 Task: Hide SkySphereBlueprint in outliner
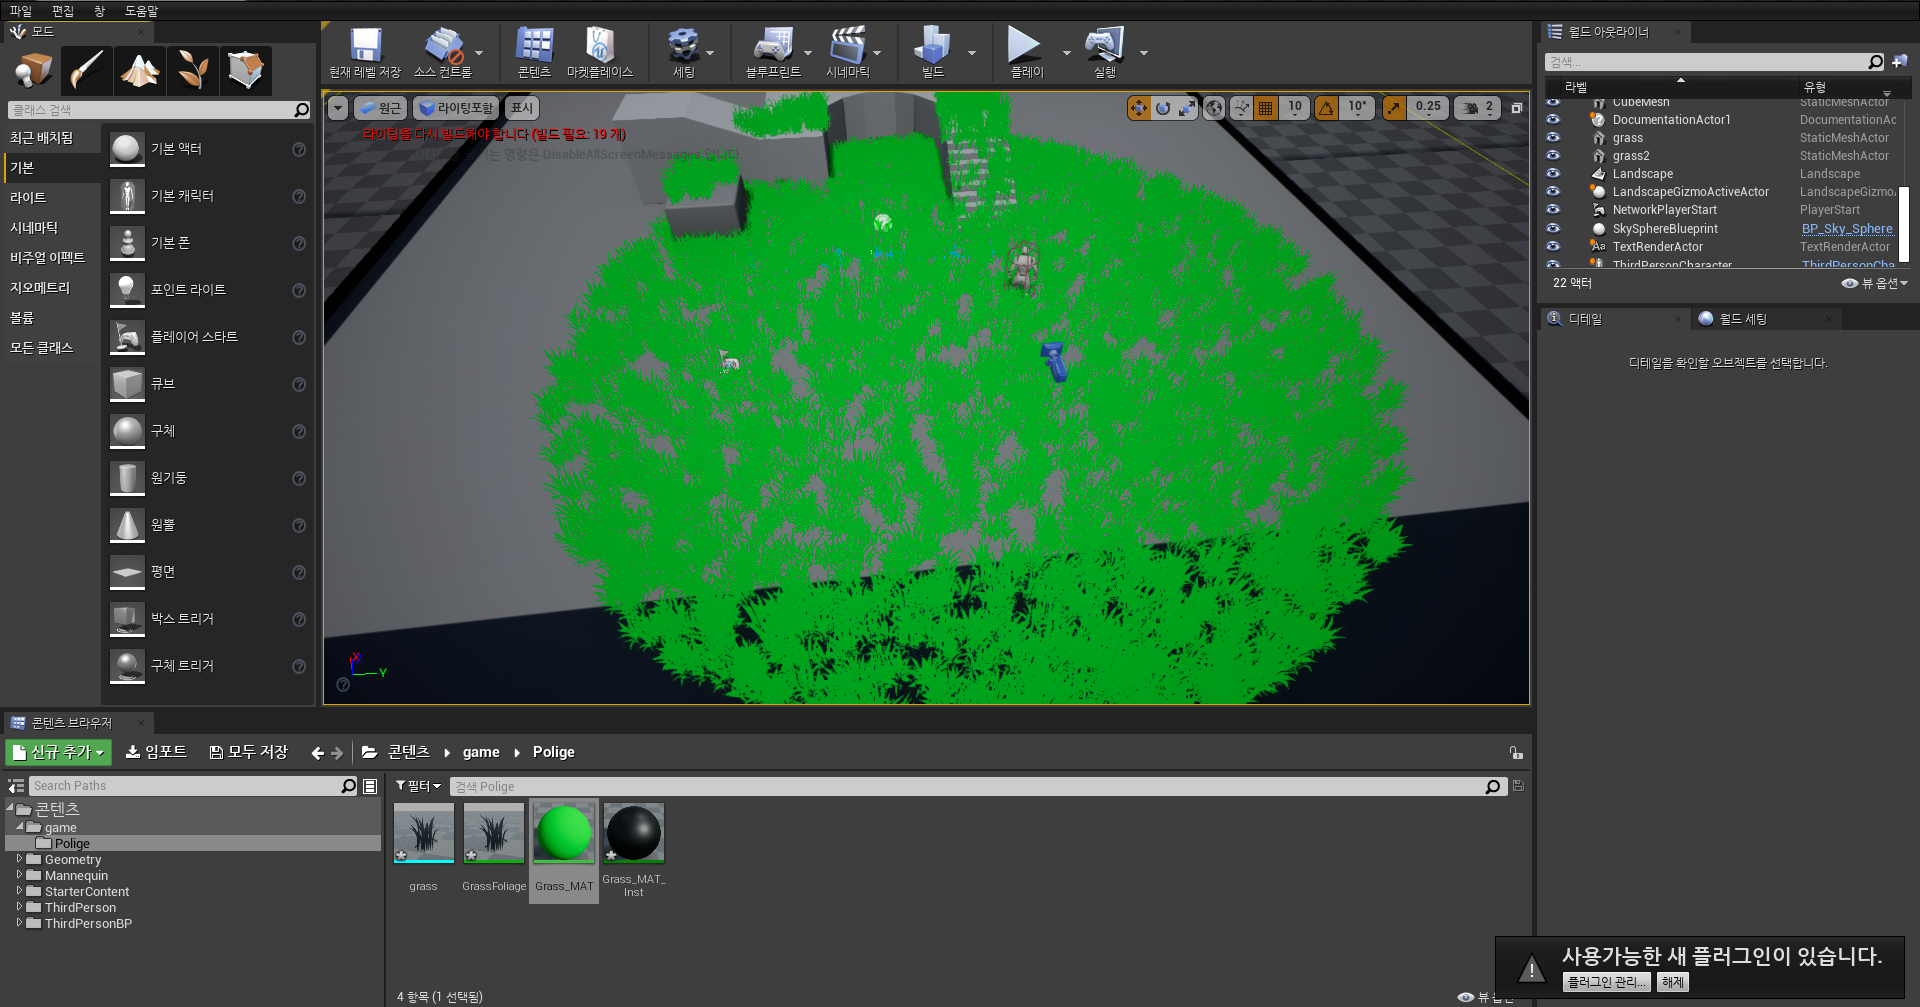coord(1553,228)
